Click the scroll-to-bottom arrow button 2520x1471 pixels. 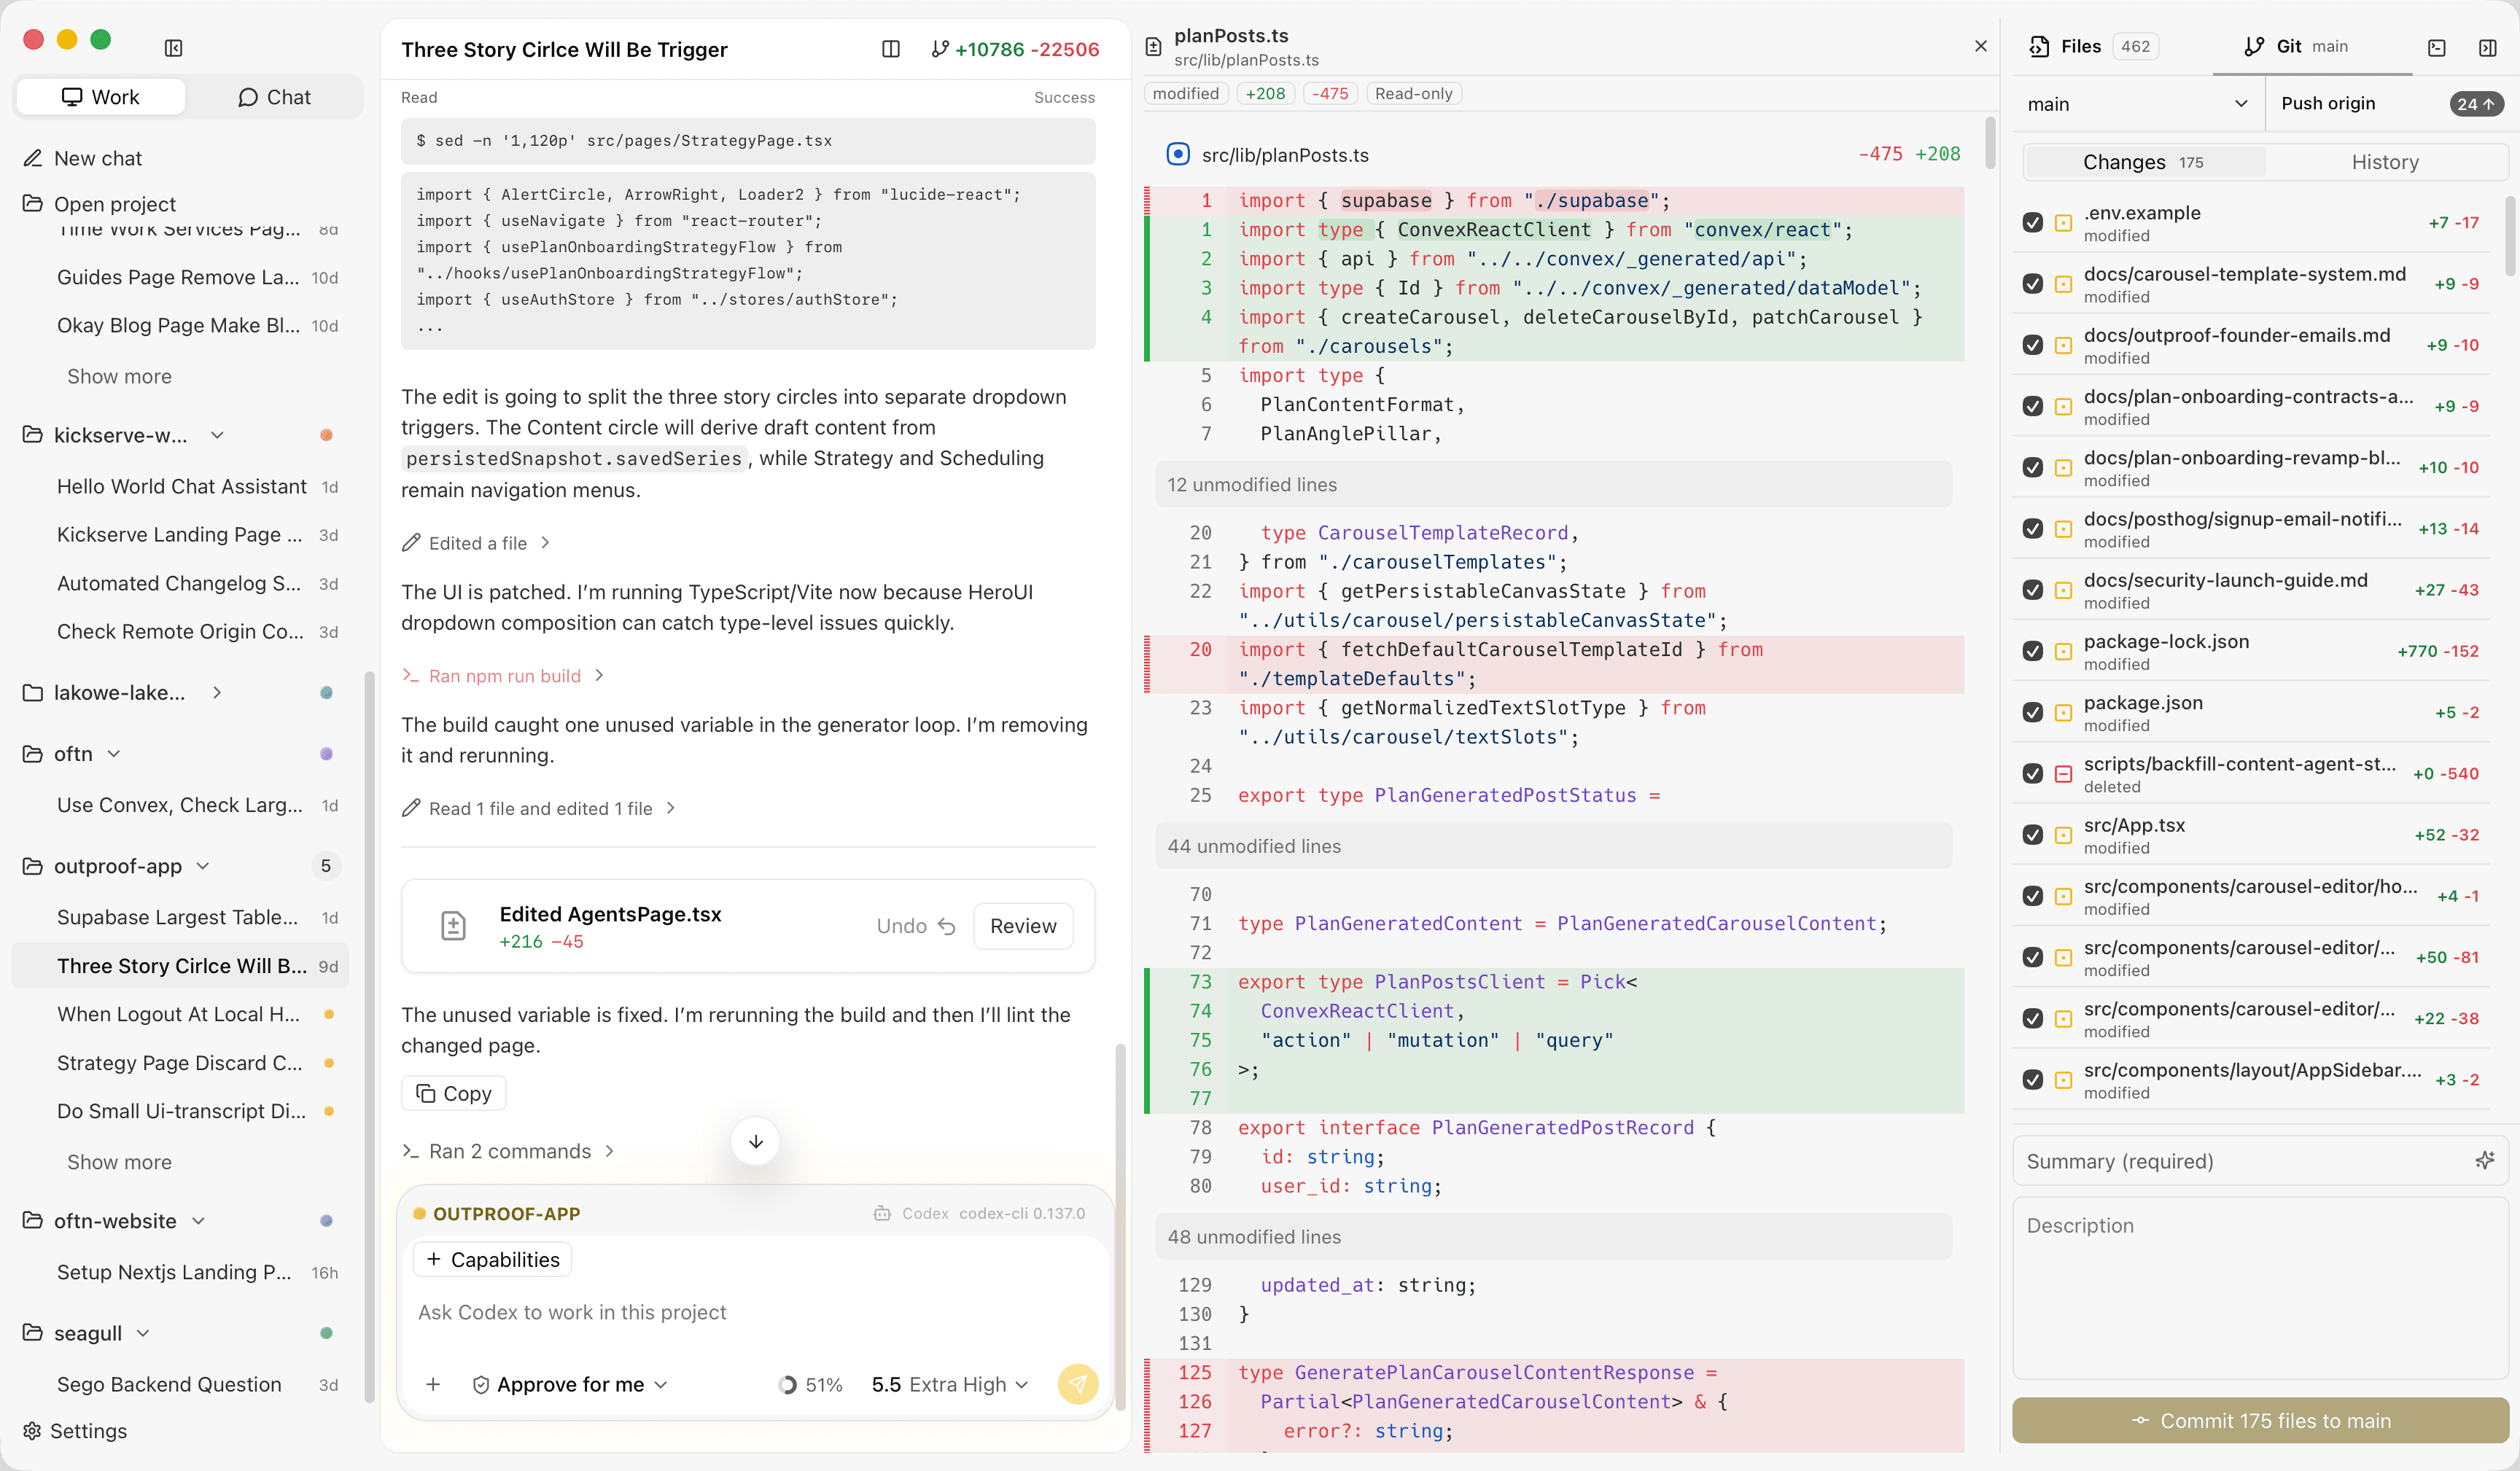click(x=756, y=1141)
